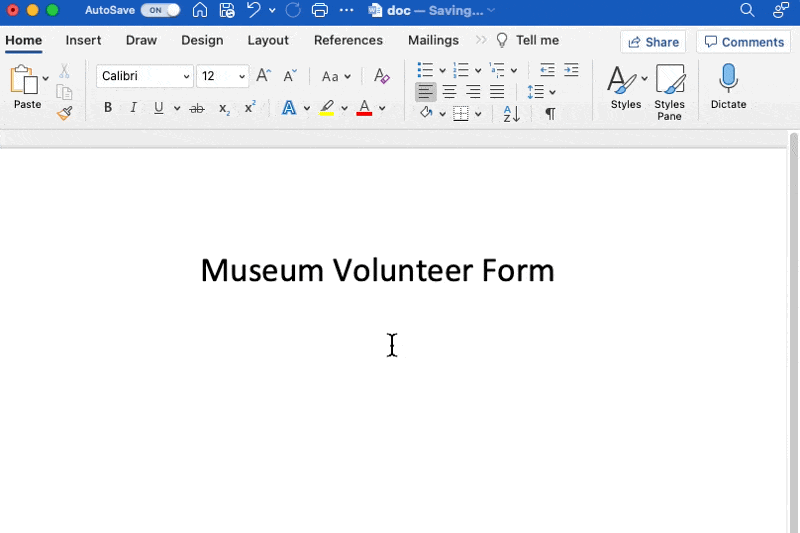Toggle the AutoSave switch
Screen dimensions: 800x533
160,10
